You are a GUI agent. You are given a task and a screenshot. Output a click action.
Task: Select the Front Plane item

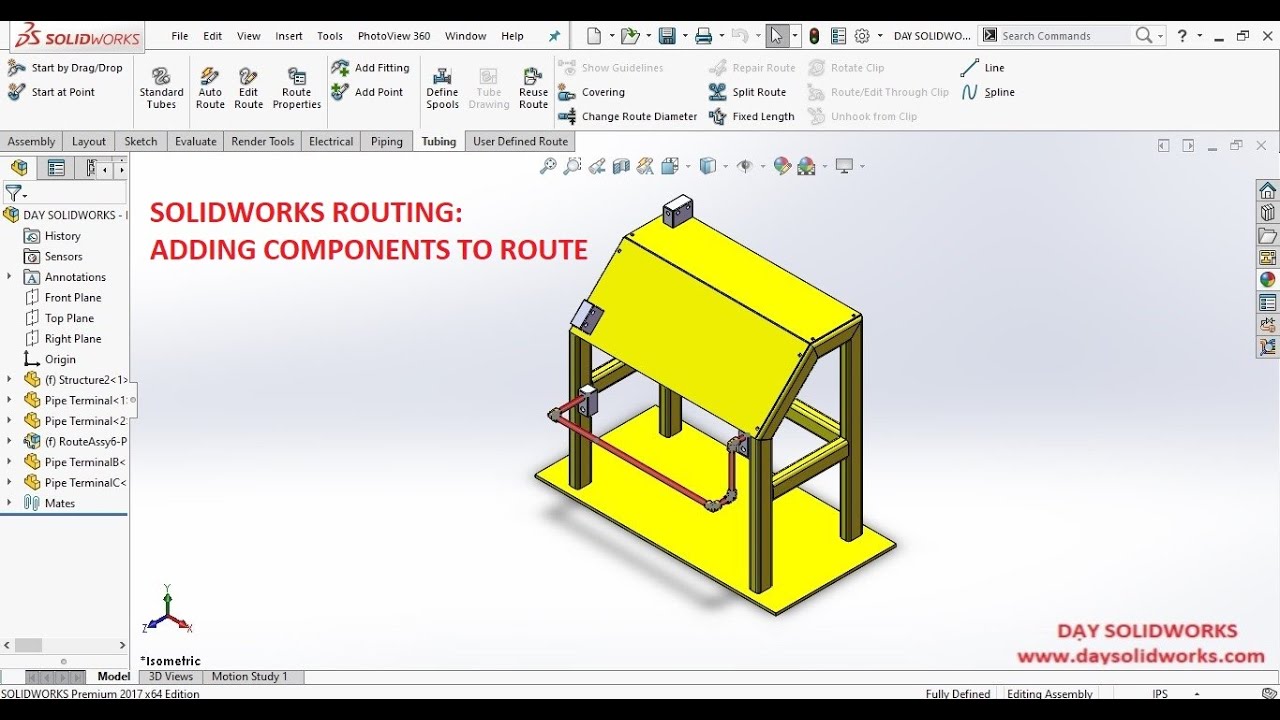(73, 298)
